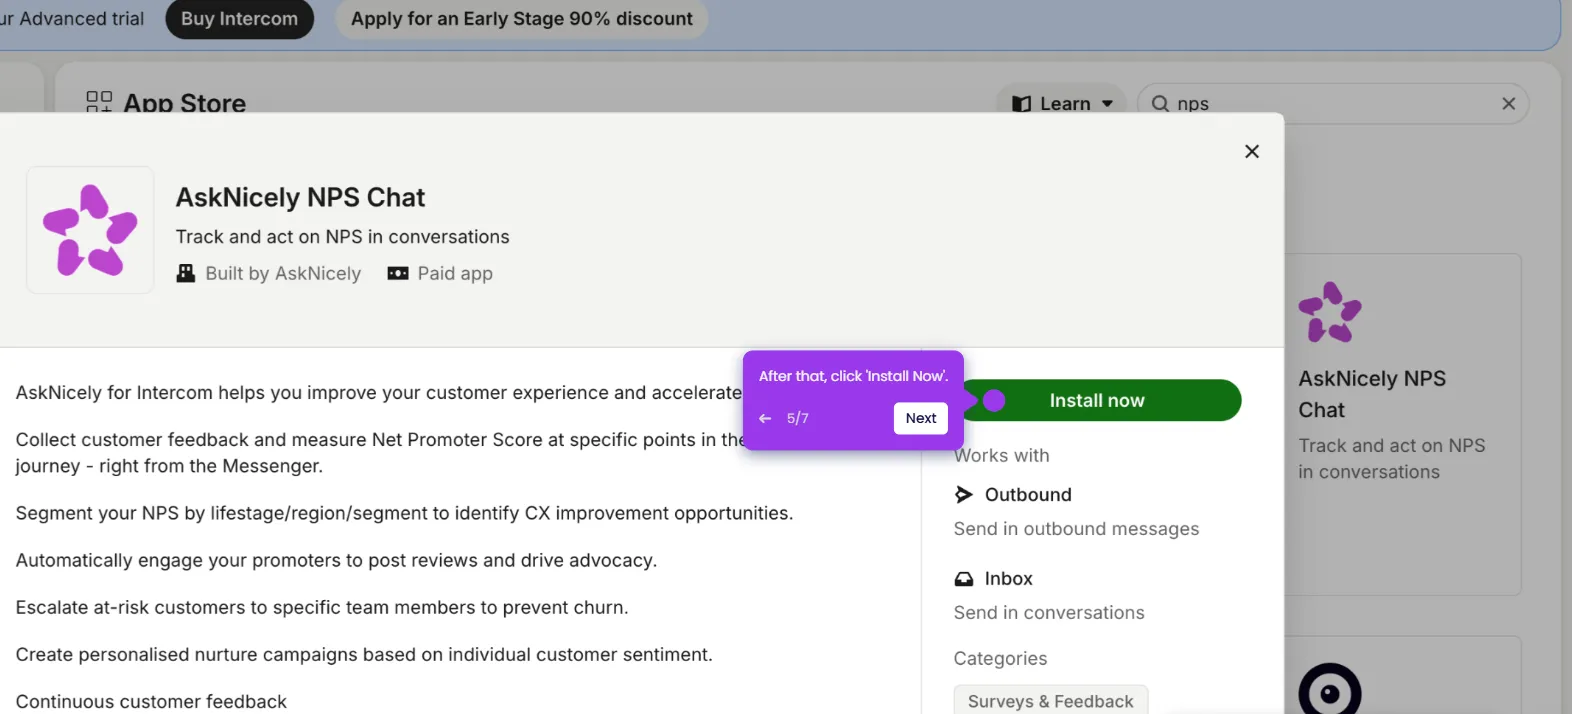1572x714 pixels.
Task: Click 'Send in conversations' text
Action: tap(1049, 612)
